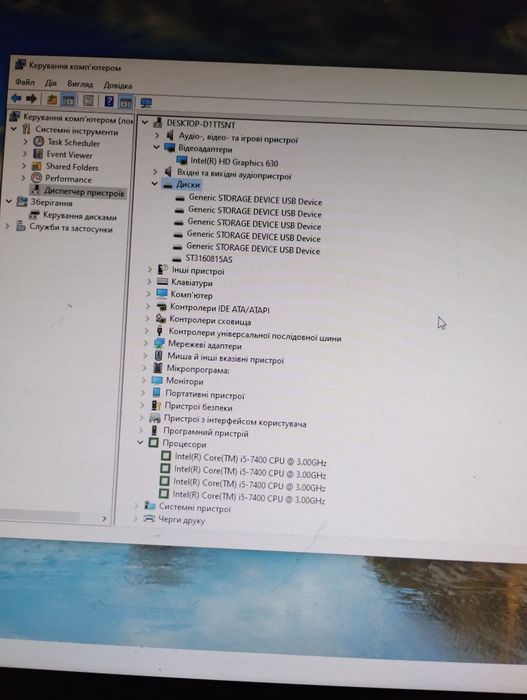This screenshot has width=527, height=700.
Task: Click the Служби та застосунки icon
Action: [x=21, y=226]
